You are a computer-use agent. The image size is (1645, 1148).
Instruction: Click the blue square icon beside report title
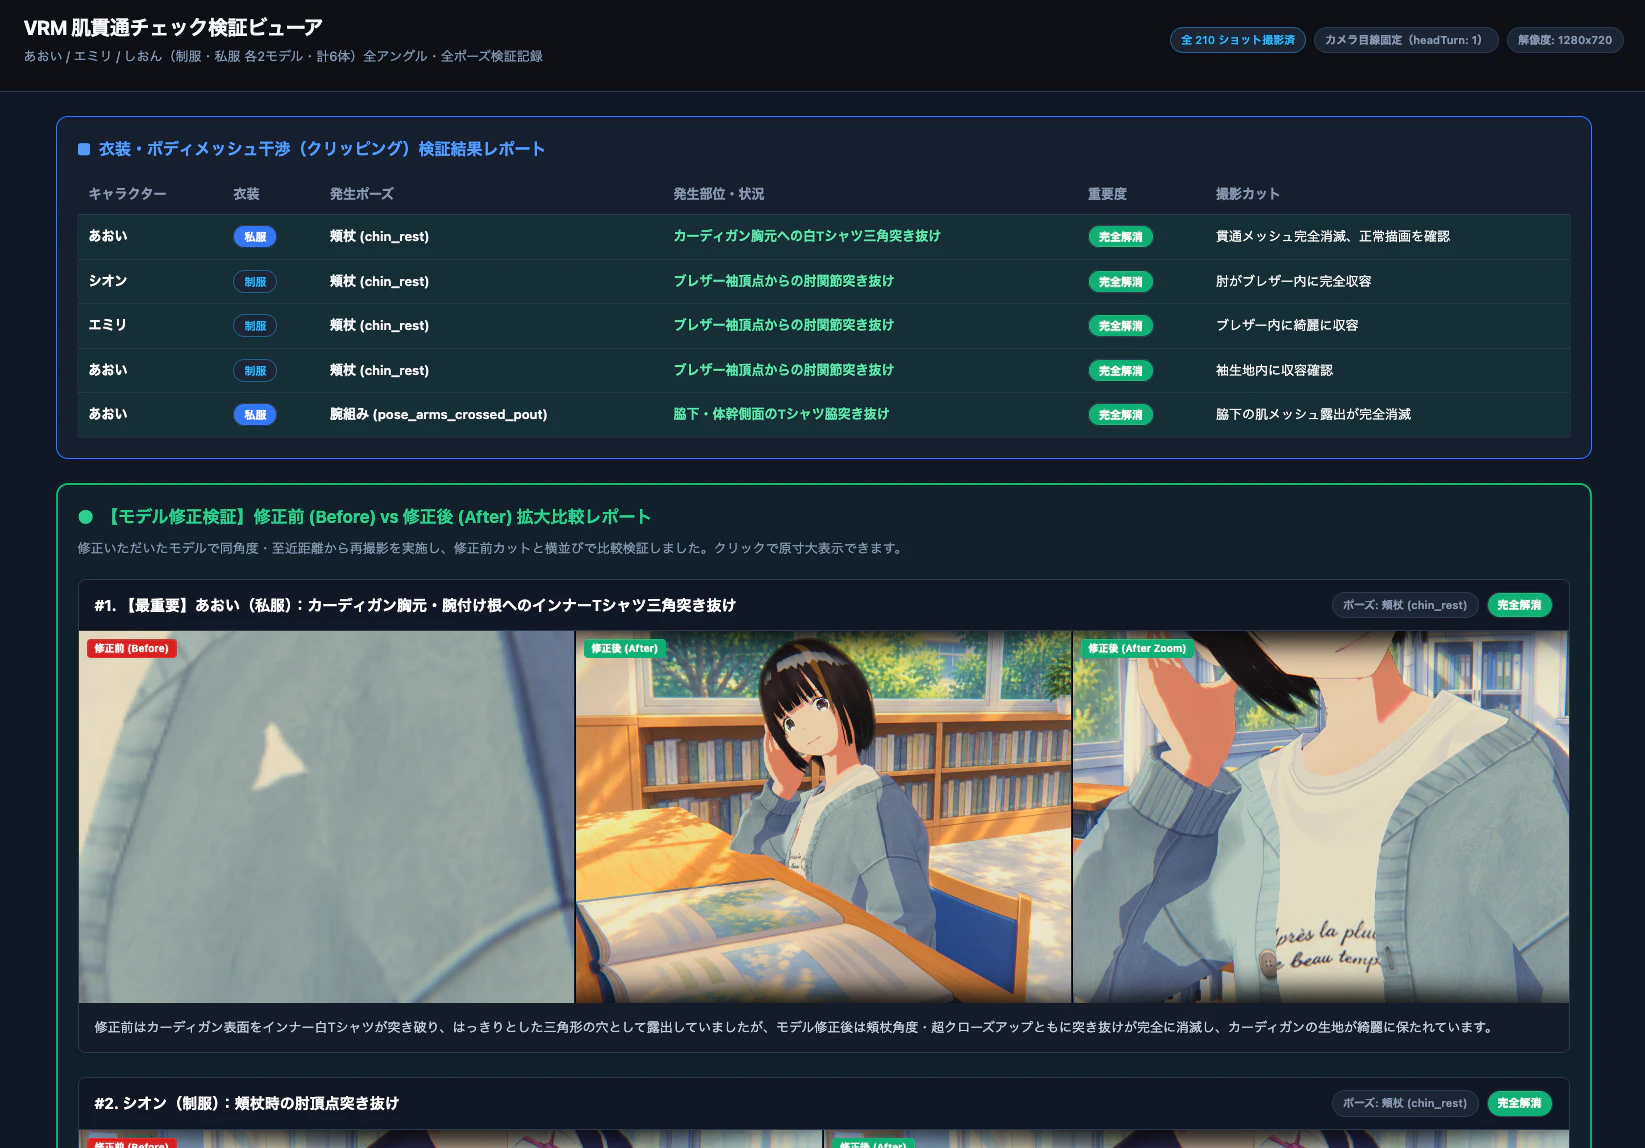click(84, 149)
